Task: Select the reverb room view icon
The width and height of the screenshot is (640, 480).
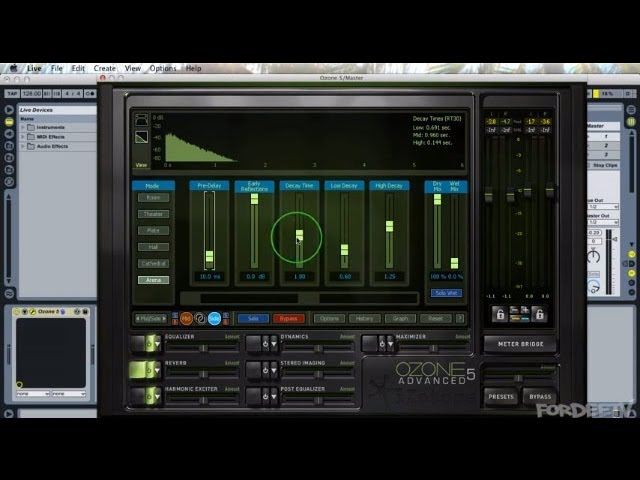Action: (x=142, y=120)
